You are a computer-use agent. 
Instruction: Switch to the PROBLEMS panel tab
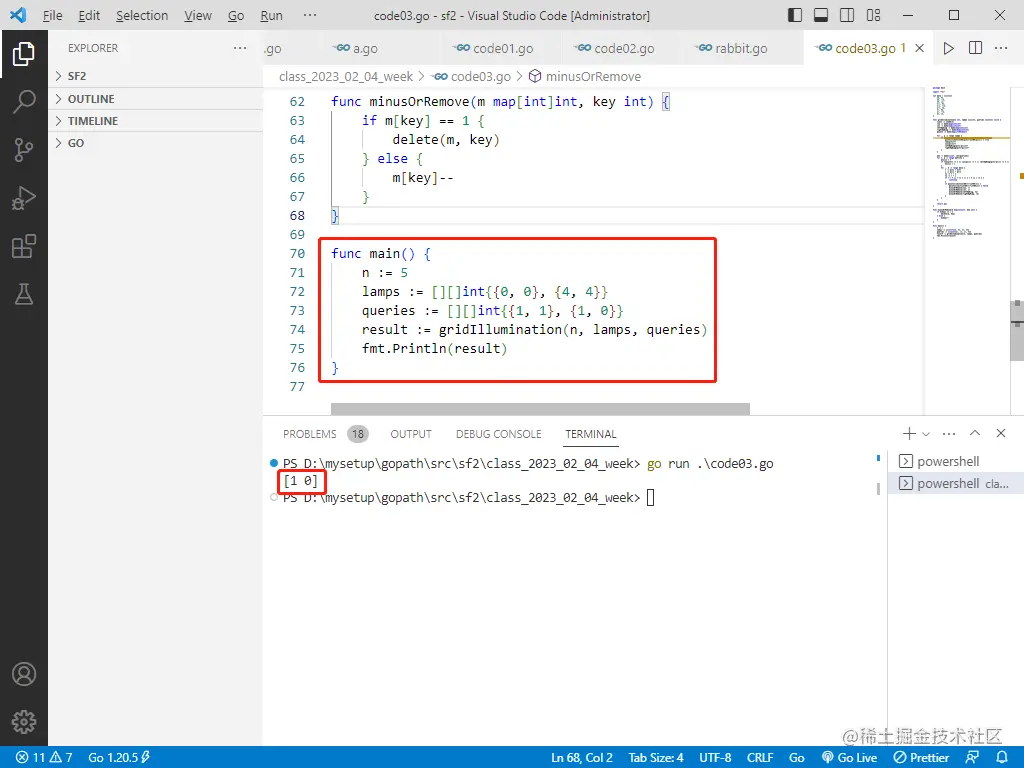(325, 434)
